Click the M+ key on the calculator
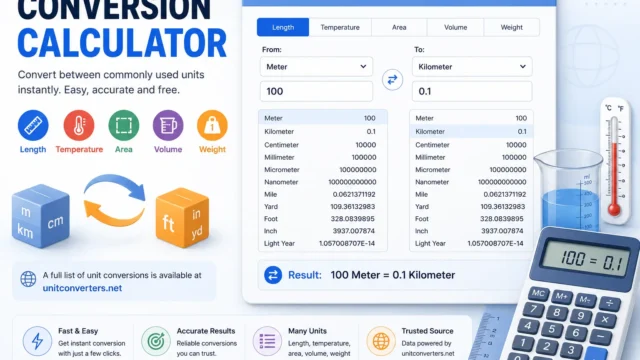Viewport: 640px width, 360px height. tap(562, 297)
